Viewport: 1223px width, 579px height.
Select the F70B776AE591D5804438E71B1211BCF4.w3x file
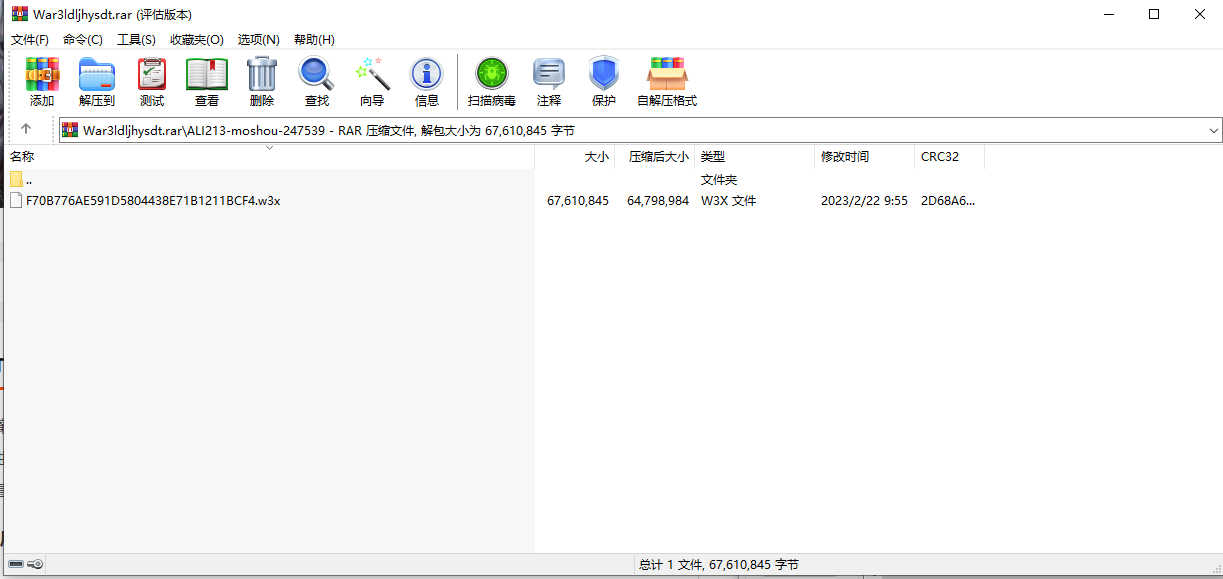152,200
